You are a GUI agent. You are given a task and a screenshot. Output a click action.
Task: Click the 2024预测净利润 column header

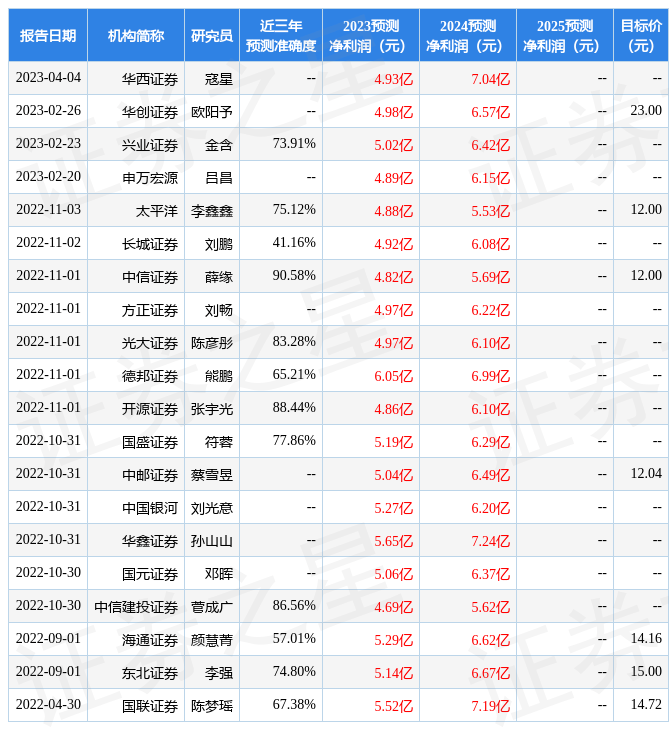(x=468, y=35)
